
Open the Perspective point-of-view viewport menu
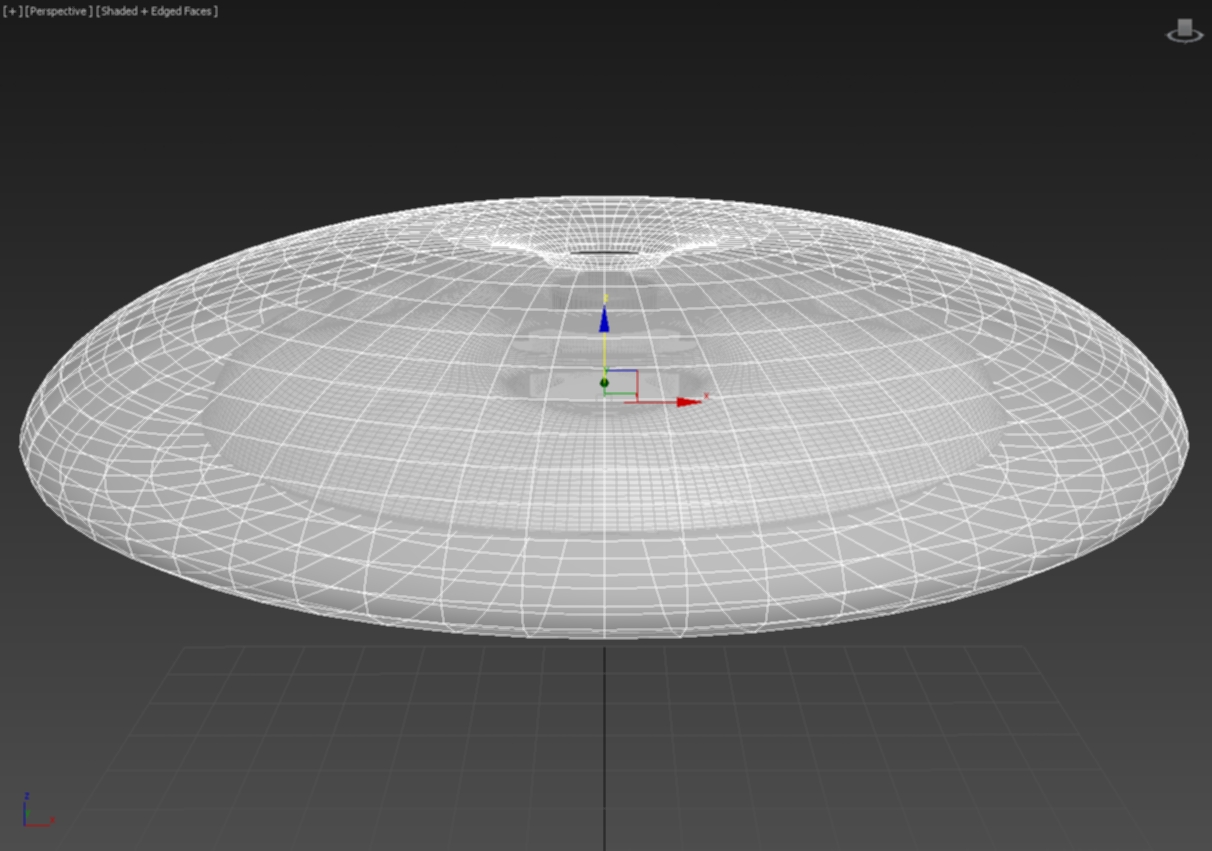point(59,11)
